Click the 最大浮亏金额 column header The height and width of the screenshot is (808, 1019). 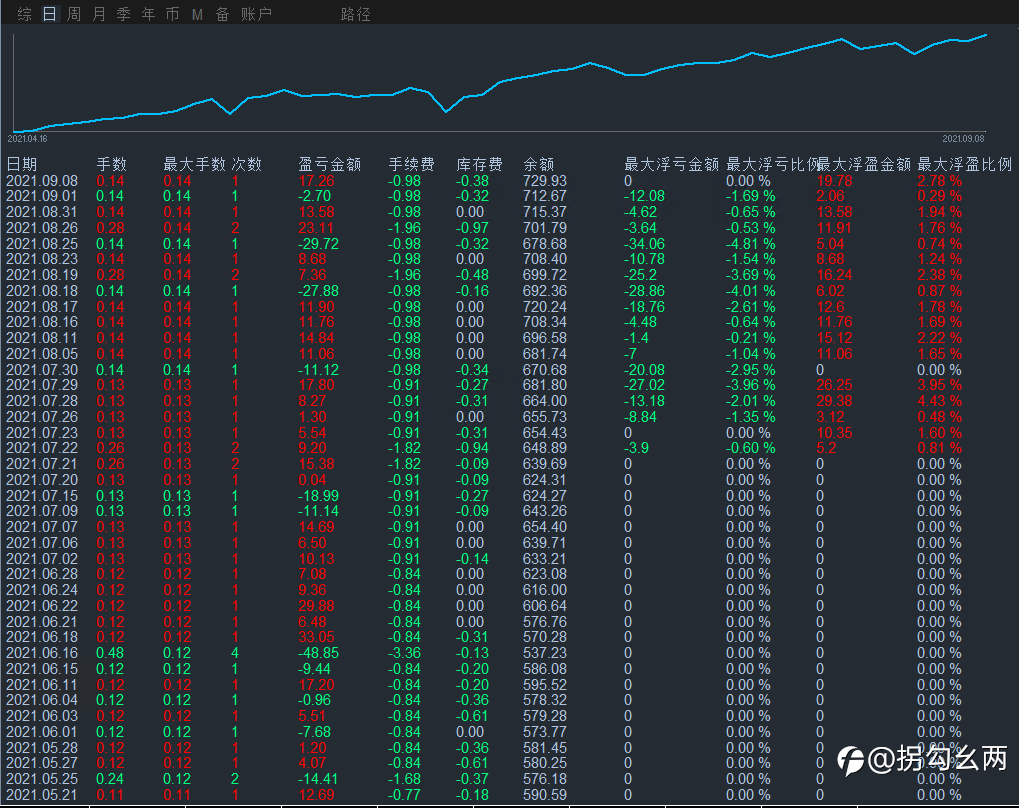(x=671, y=164)
